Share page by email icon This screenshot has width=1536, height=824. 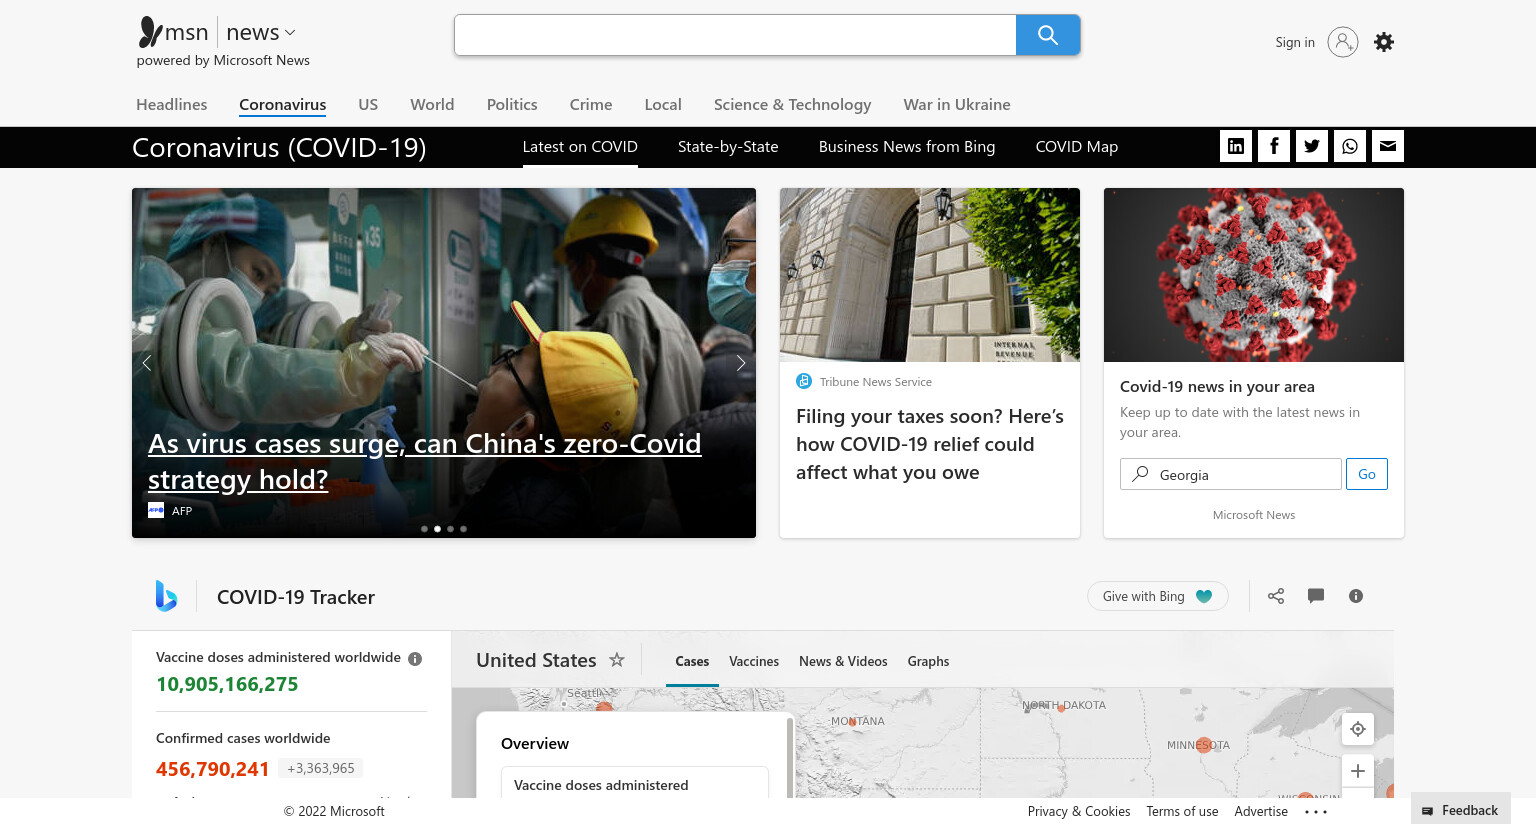1388,146
